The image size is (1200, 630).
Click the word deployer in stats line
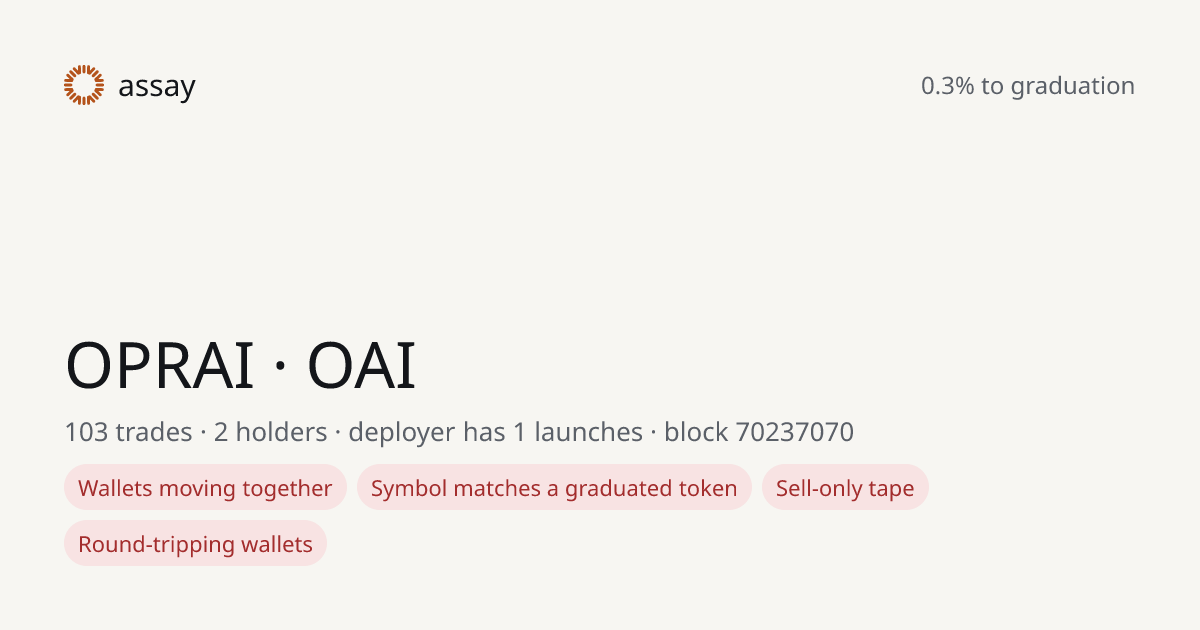click(x=401, y=433)
